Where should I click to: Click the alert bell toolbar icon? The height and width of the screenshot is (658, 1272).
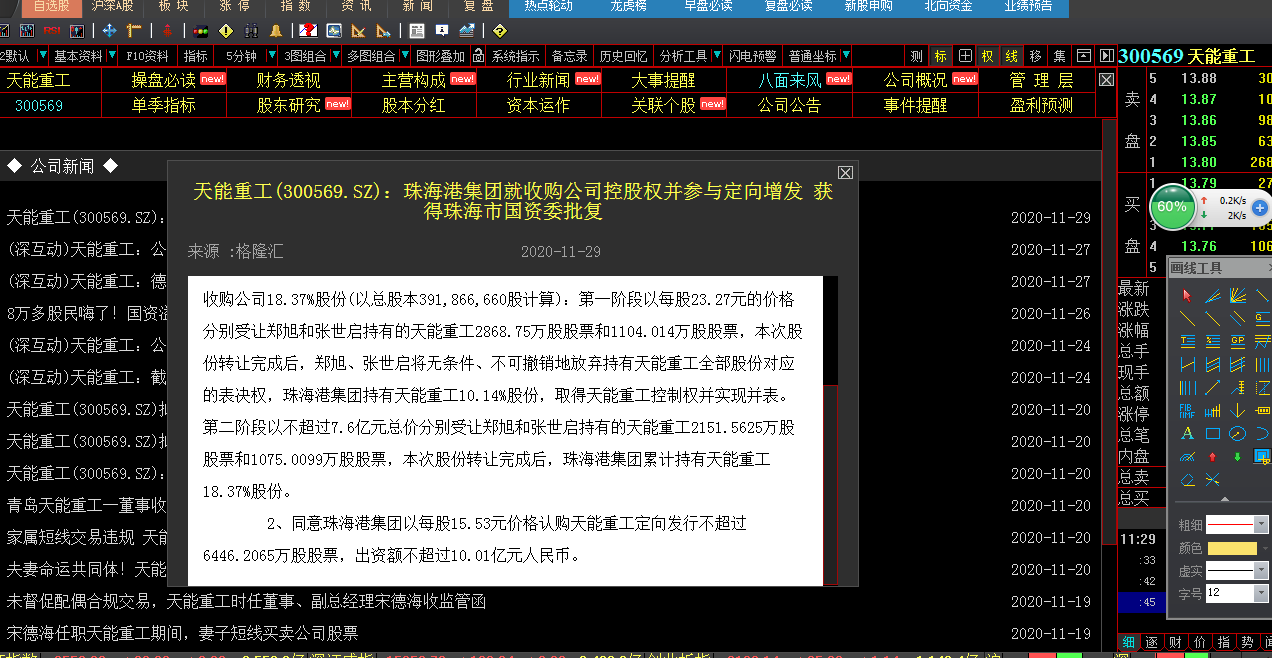[x=275, y=31]
